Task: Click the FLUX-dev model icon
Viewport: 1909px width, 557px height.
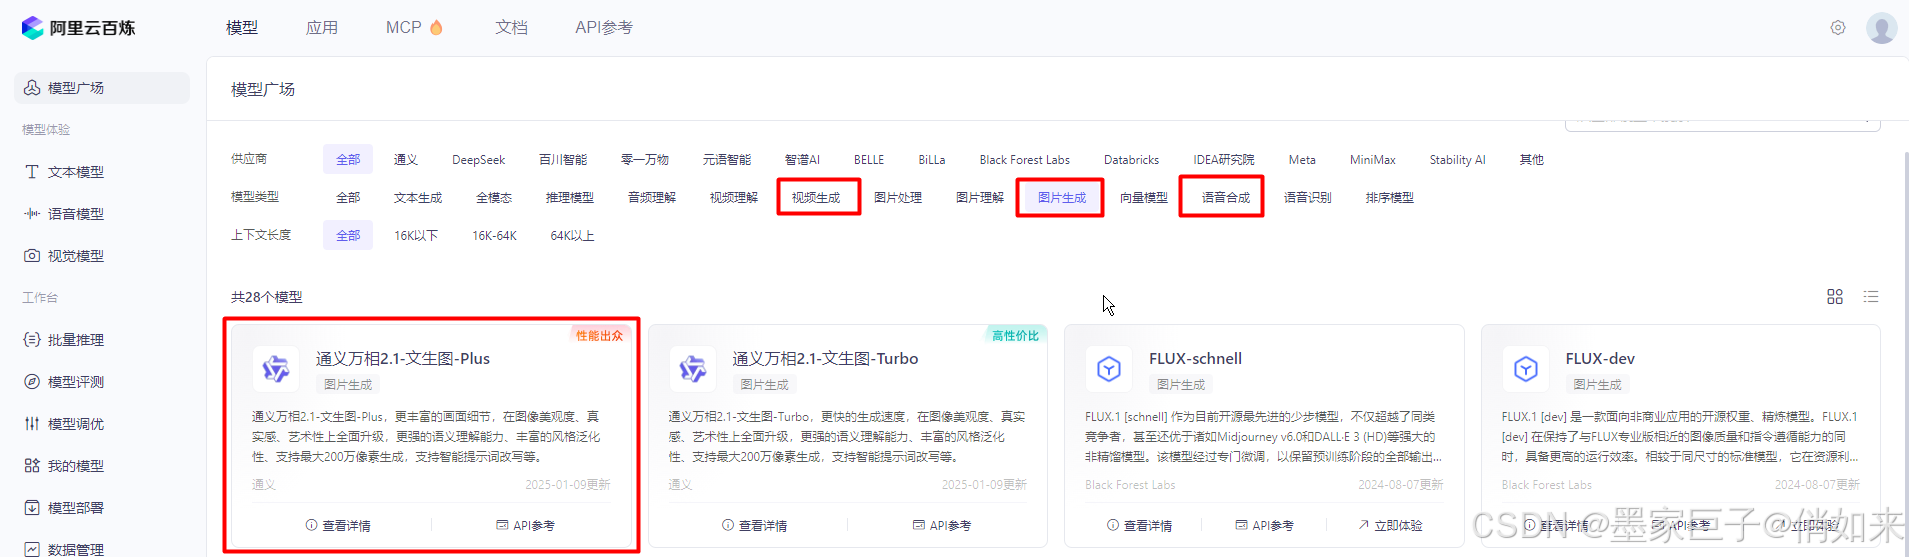Action: coord(1525,369)
